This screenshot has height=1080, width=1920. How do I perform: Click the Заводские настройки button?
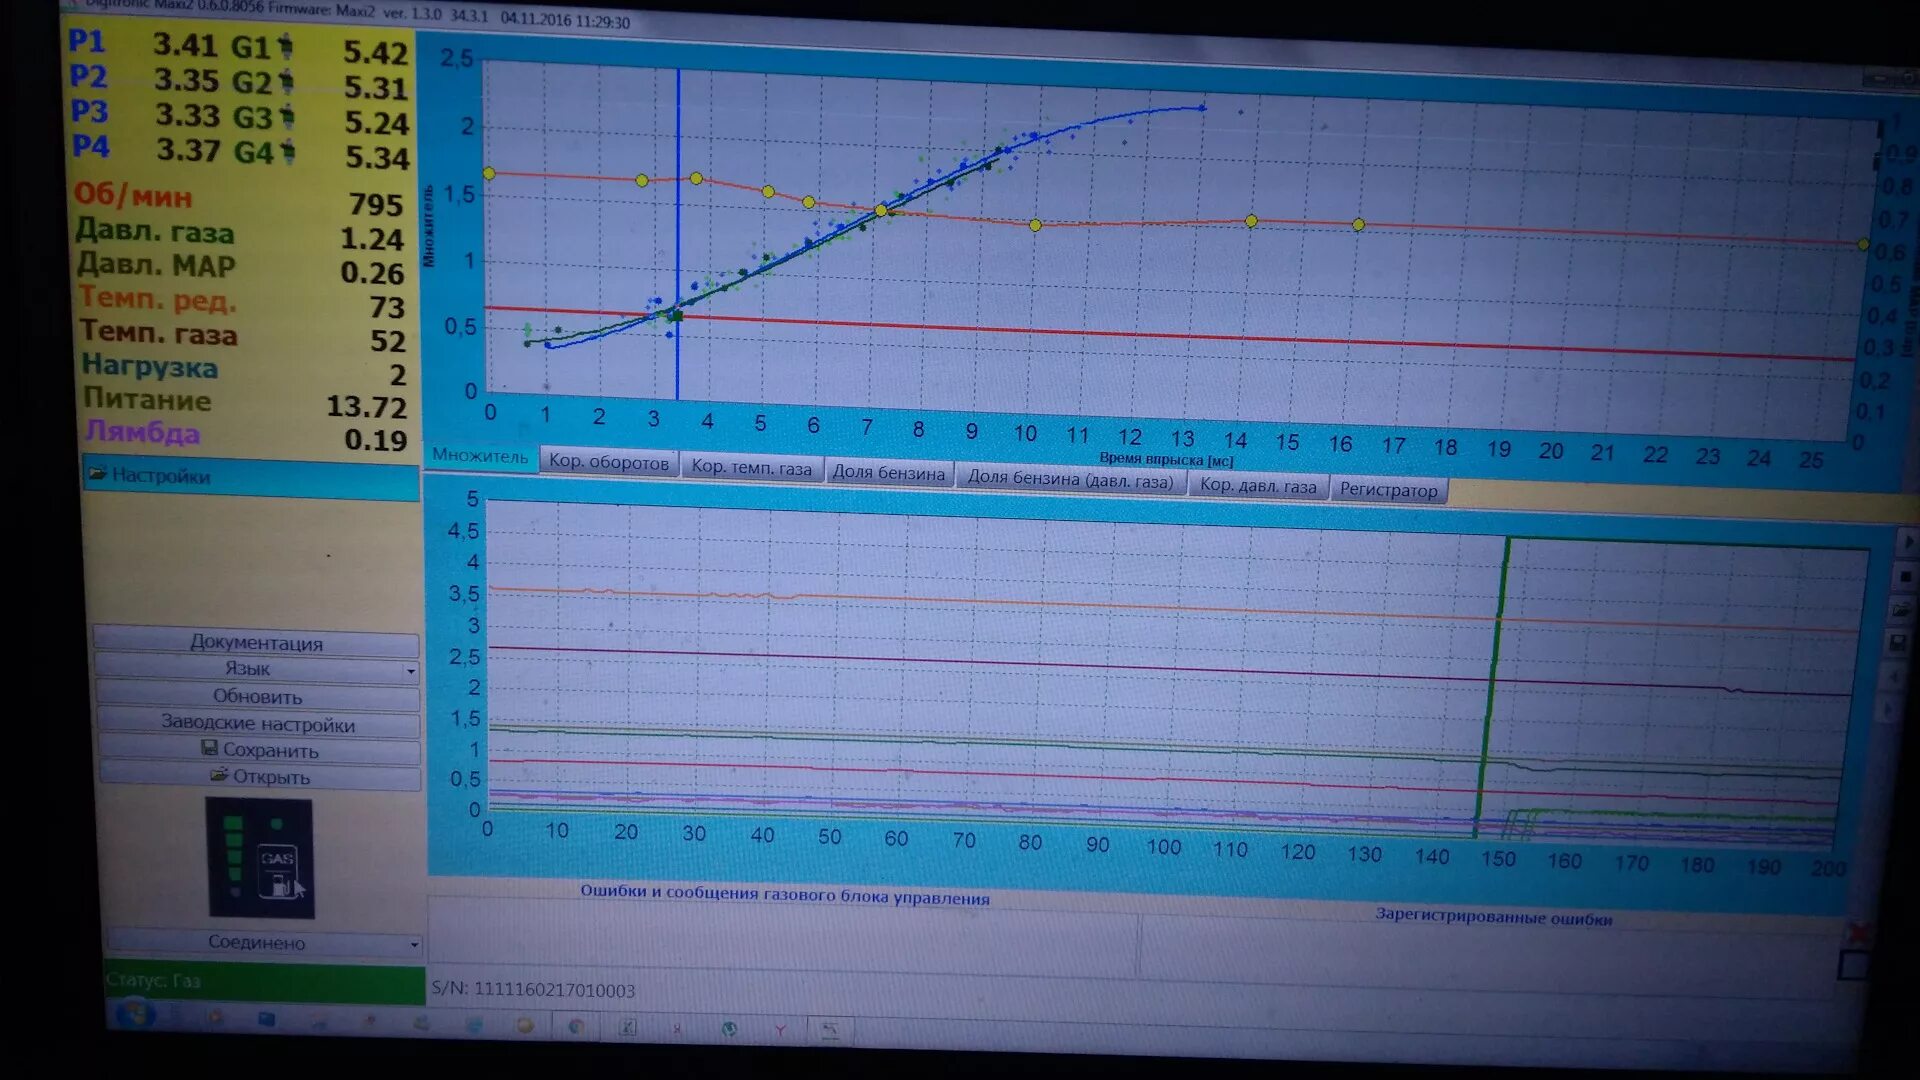[x=258, y=723]
